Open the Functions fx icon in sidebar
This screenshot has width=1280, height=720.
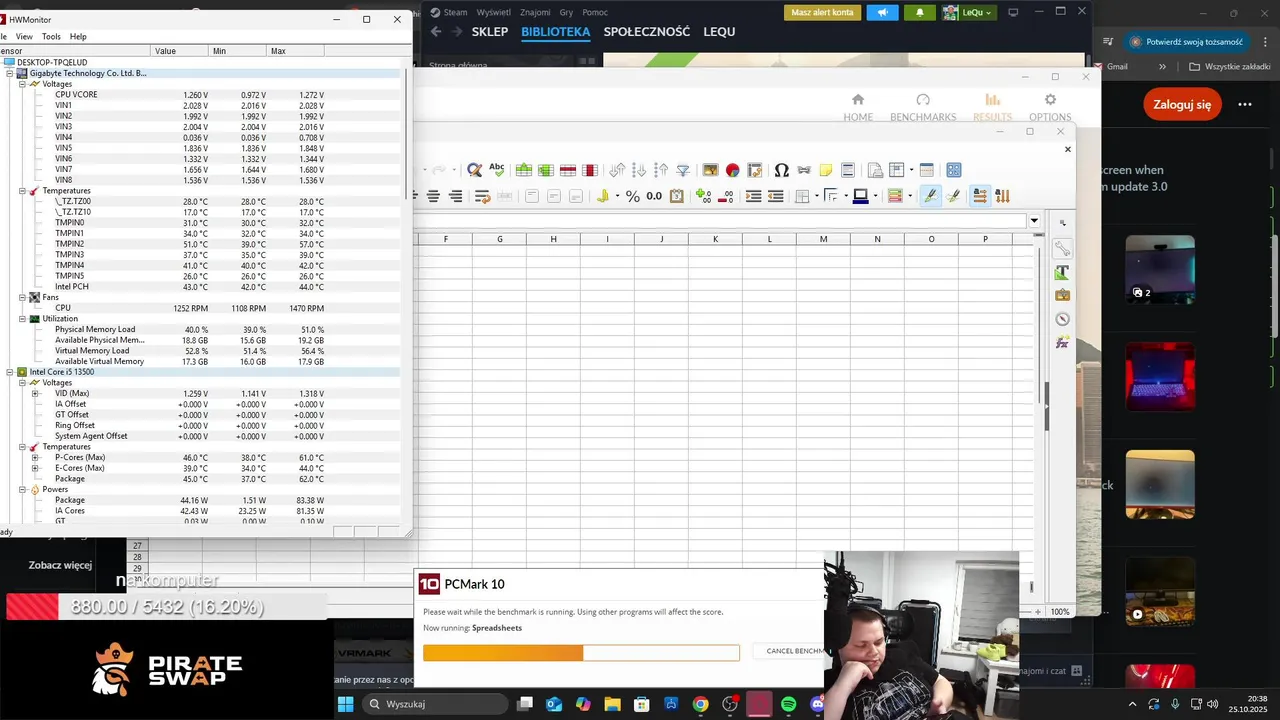pos(1062,343)
